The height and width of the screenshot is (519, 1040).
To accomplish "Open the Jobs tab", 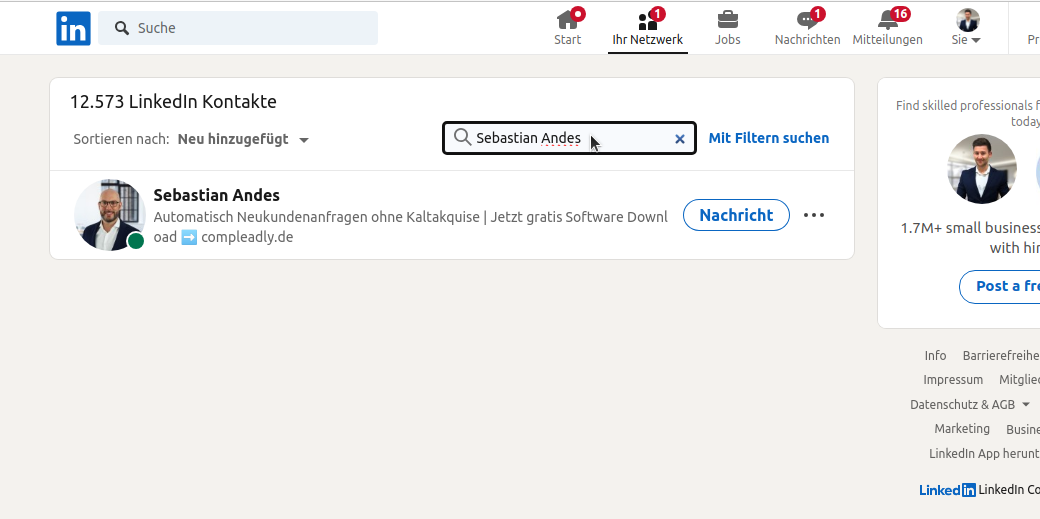I will click(728, 28).
